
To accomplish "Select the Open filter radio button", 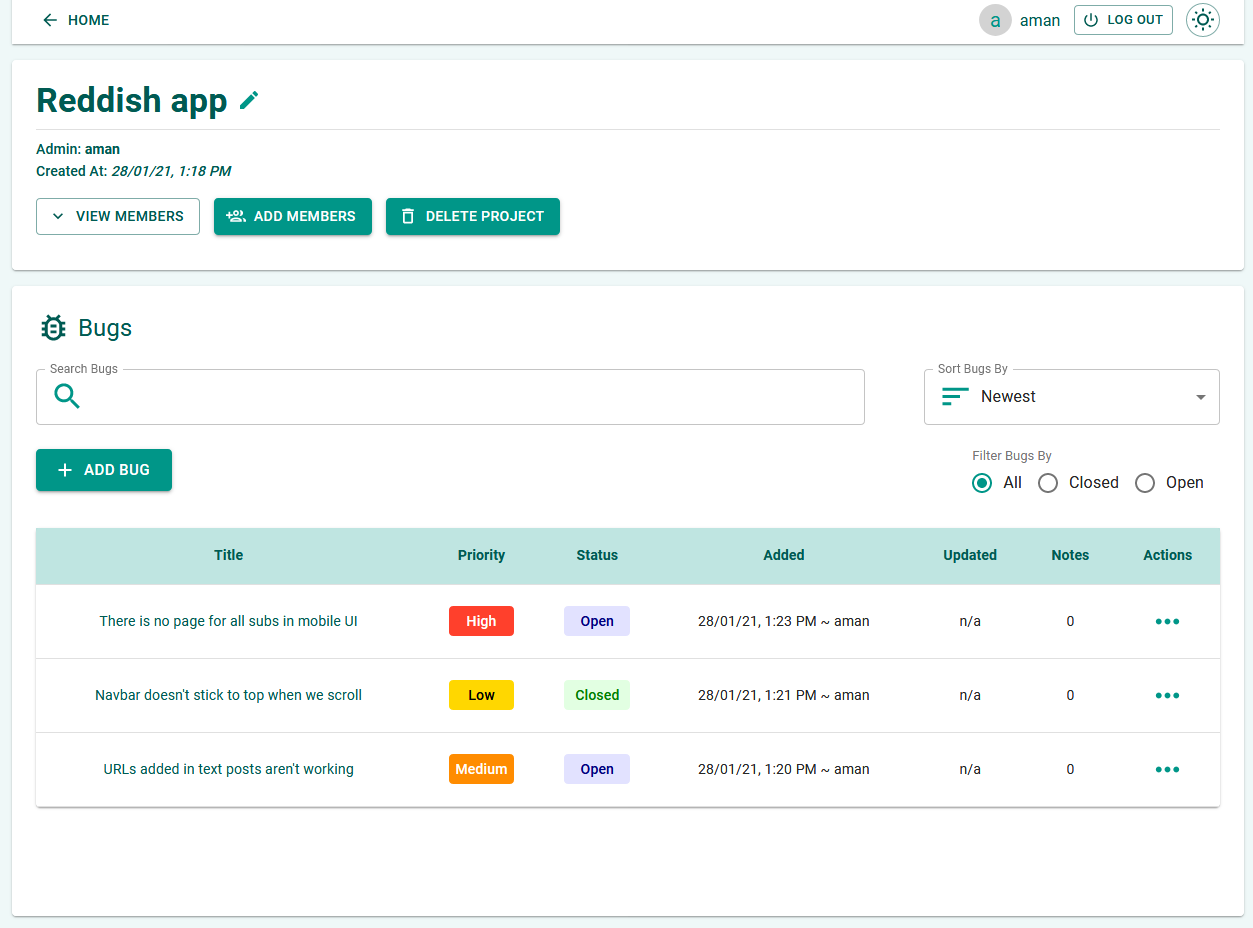I will [1144, 483].
